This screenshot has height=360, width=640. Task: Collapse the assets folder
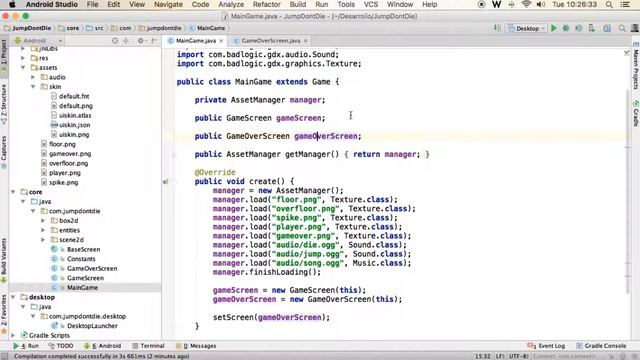[23, 67]
